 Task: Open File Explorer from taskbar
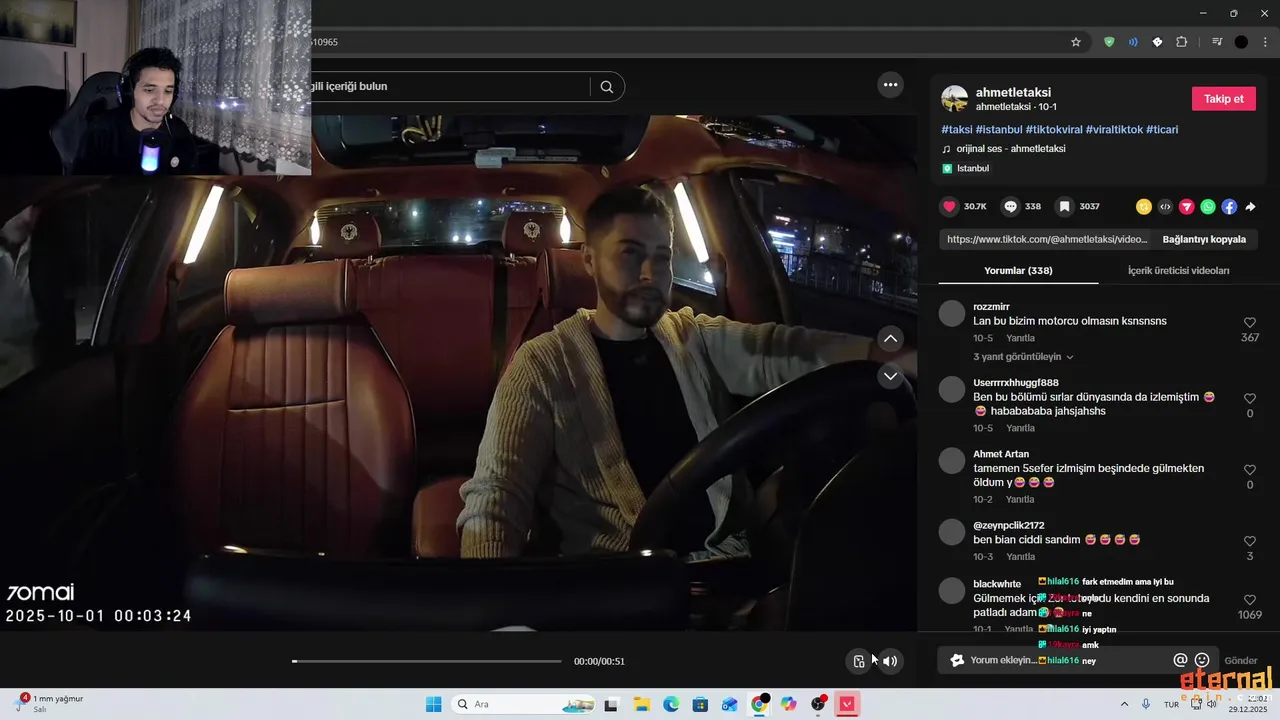point(641,704)
